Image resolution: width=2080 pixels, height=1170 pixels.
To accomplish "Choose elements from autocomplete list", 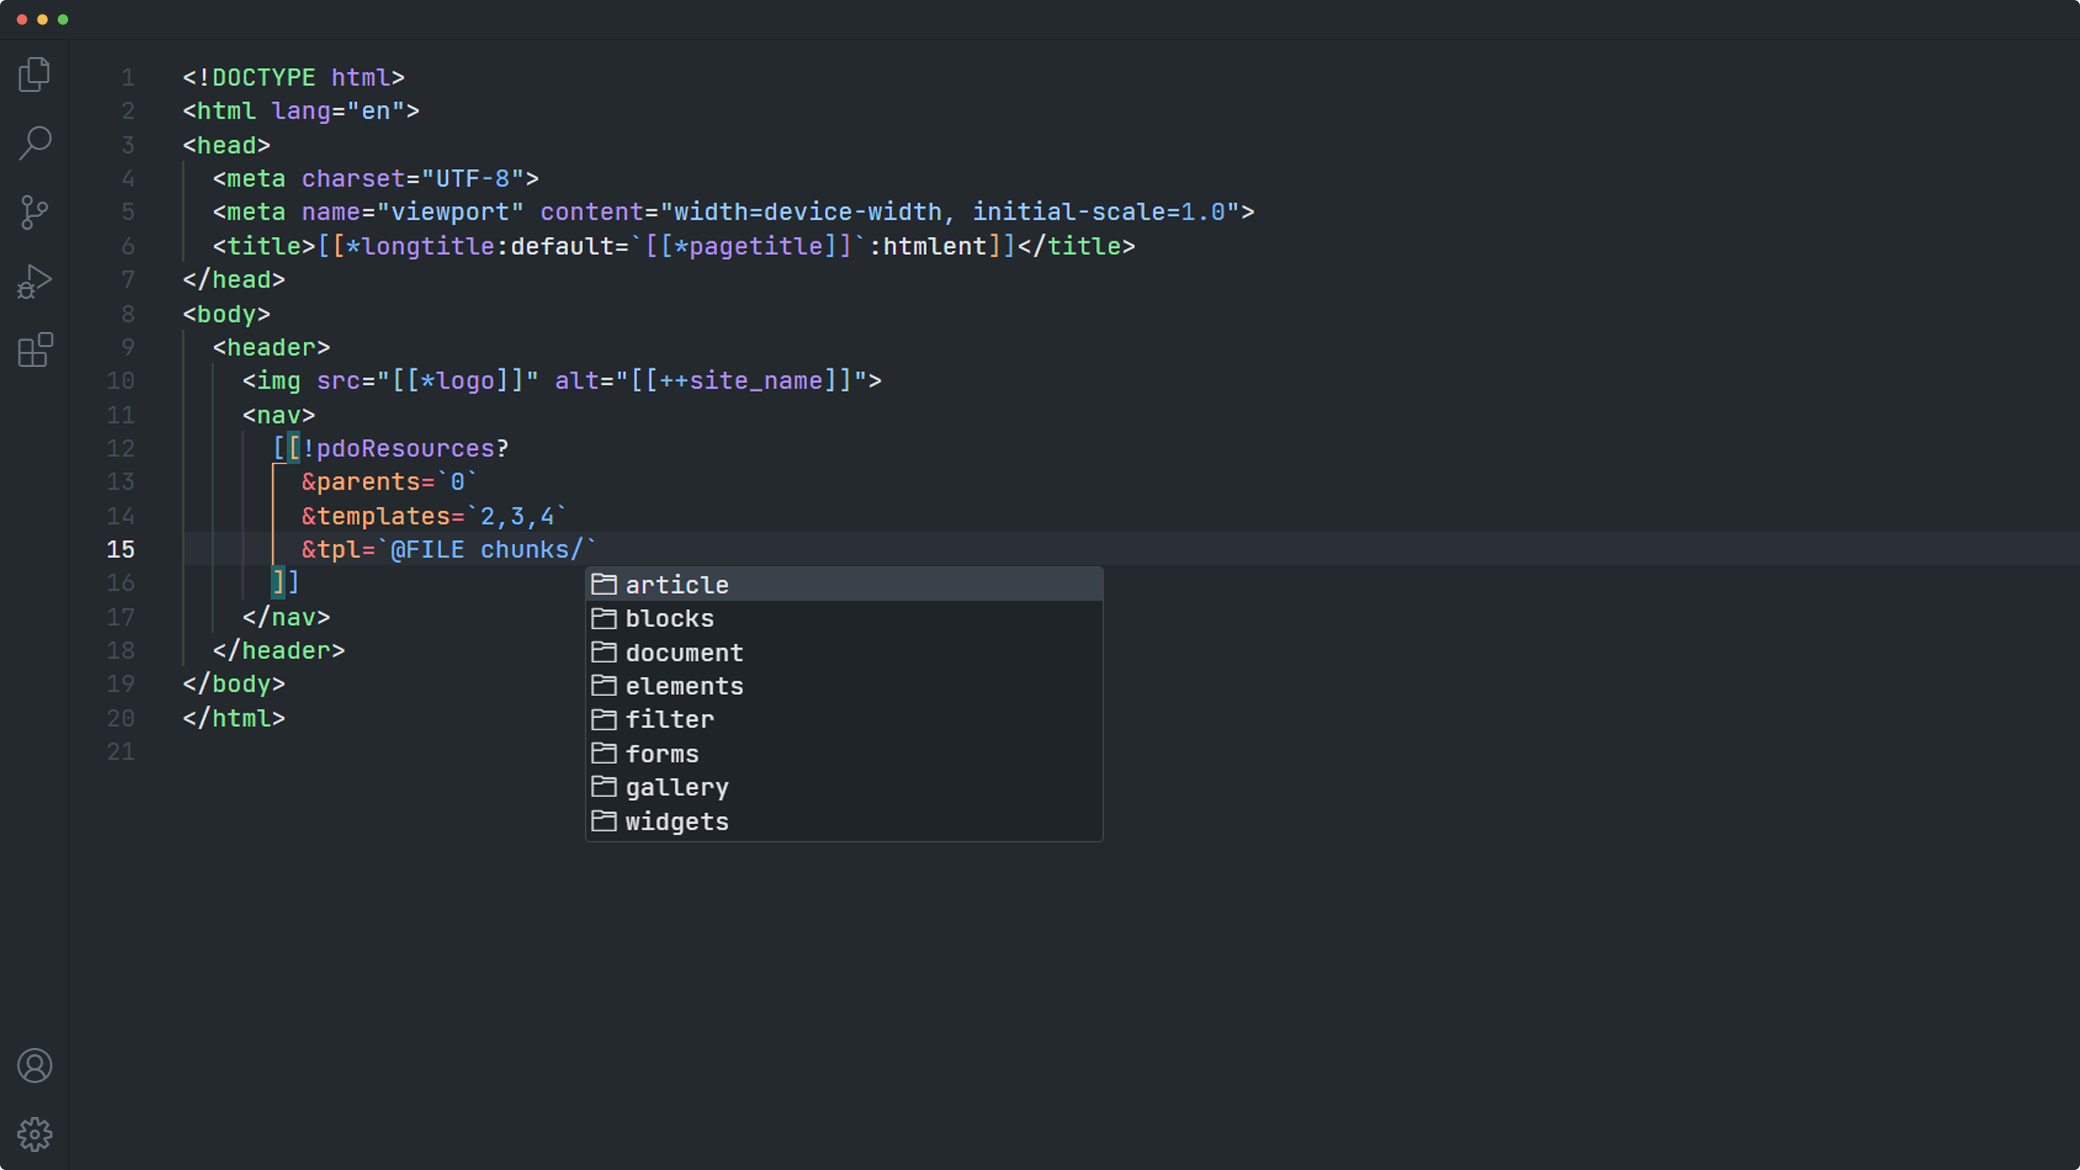I will (x=684, y=686).
